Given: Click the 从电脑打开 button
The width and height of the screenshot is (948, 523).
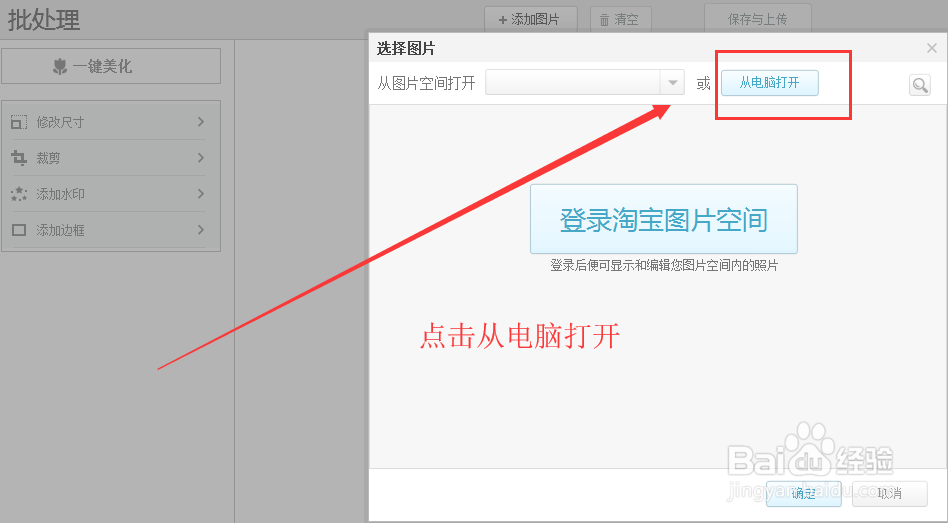Looking at the screenshot, I should pos(770,83).
